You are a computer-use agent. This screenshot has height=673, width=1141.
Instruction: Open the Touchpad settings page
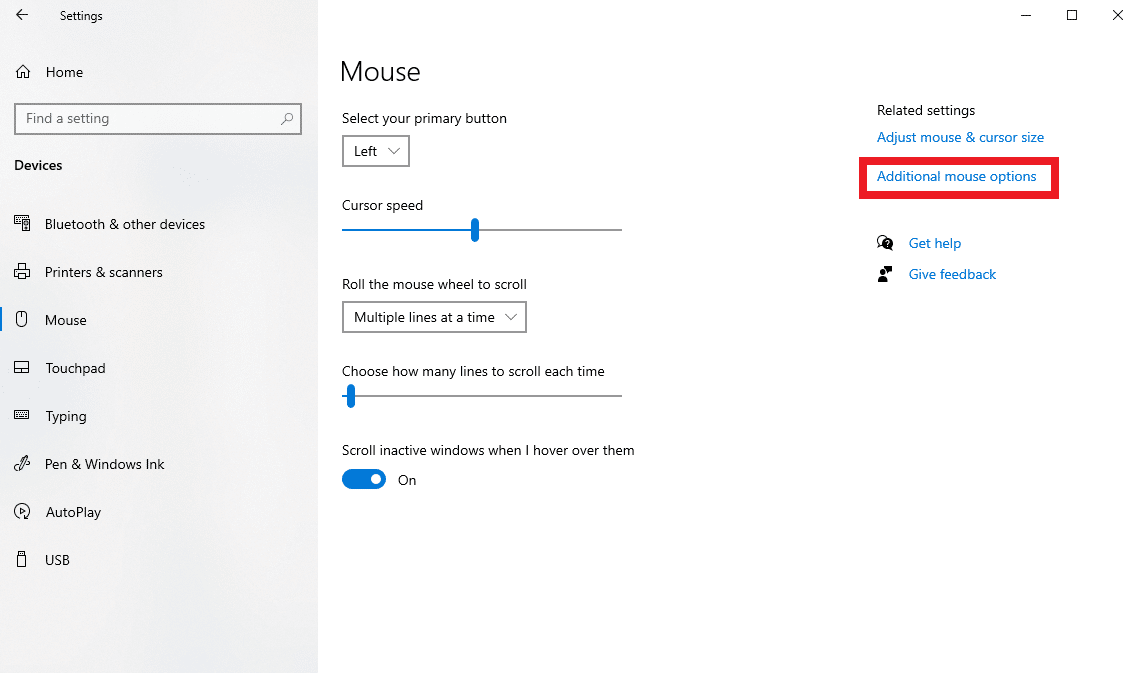[x=76, y=368]
